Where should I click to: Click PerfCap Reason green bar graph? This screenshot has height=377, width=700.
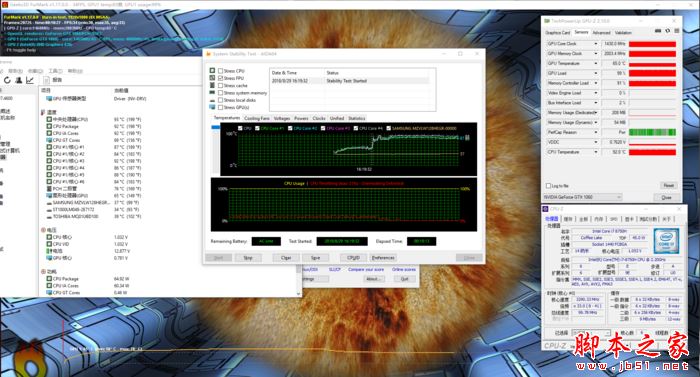pos(652,132)
